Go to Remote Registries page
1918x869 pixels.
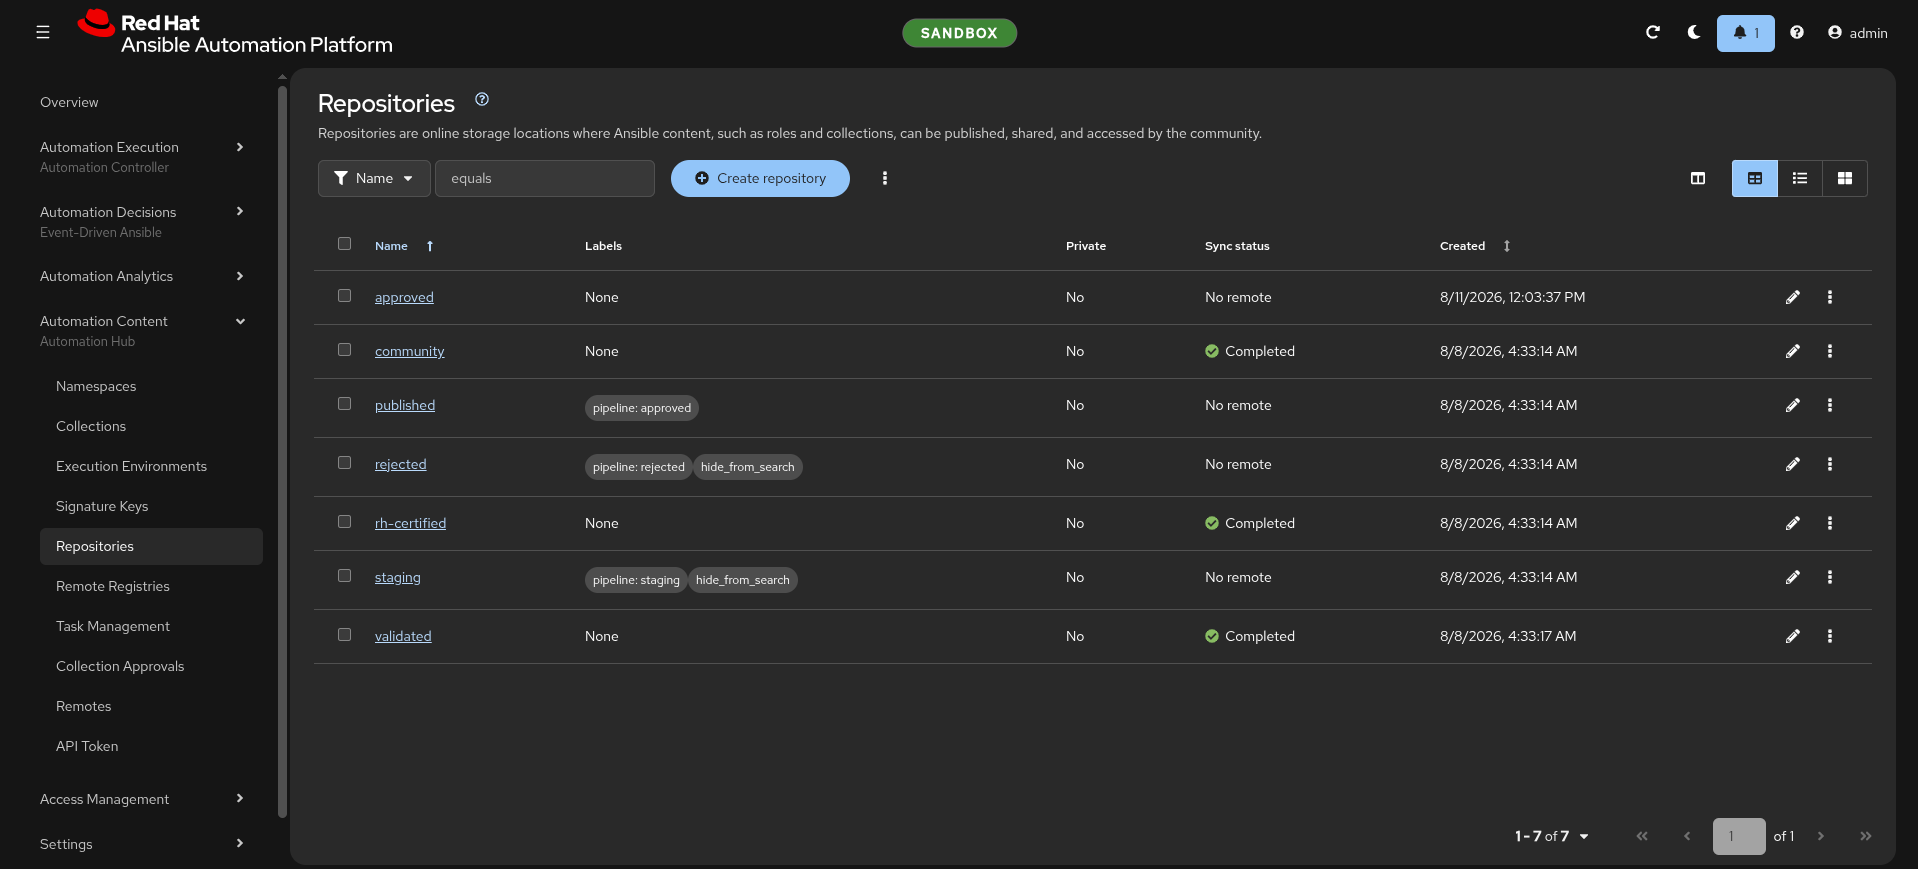(x=113, y=586)
